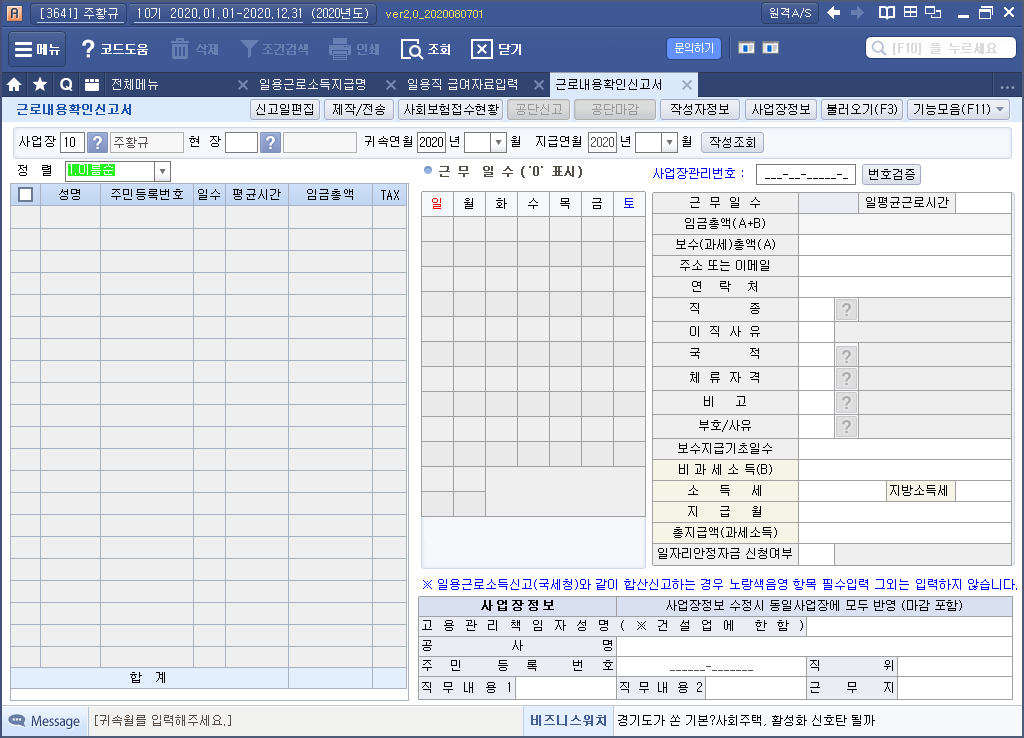Click the 사업장관리번호 input field
This screenshot has width=1024, height=738.
click(805, 174)
